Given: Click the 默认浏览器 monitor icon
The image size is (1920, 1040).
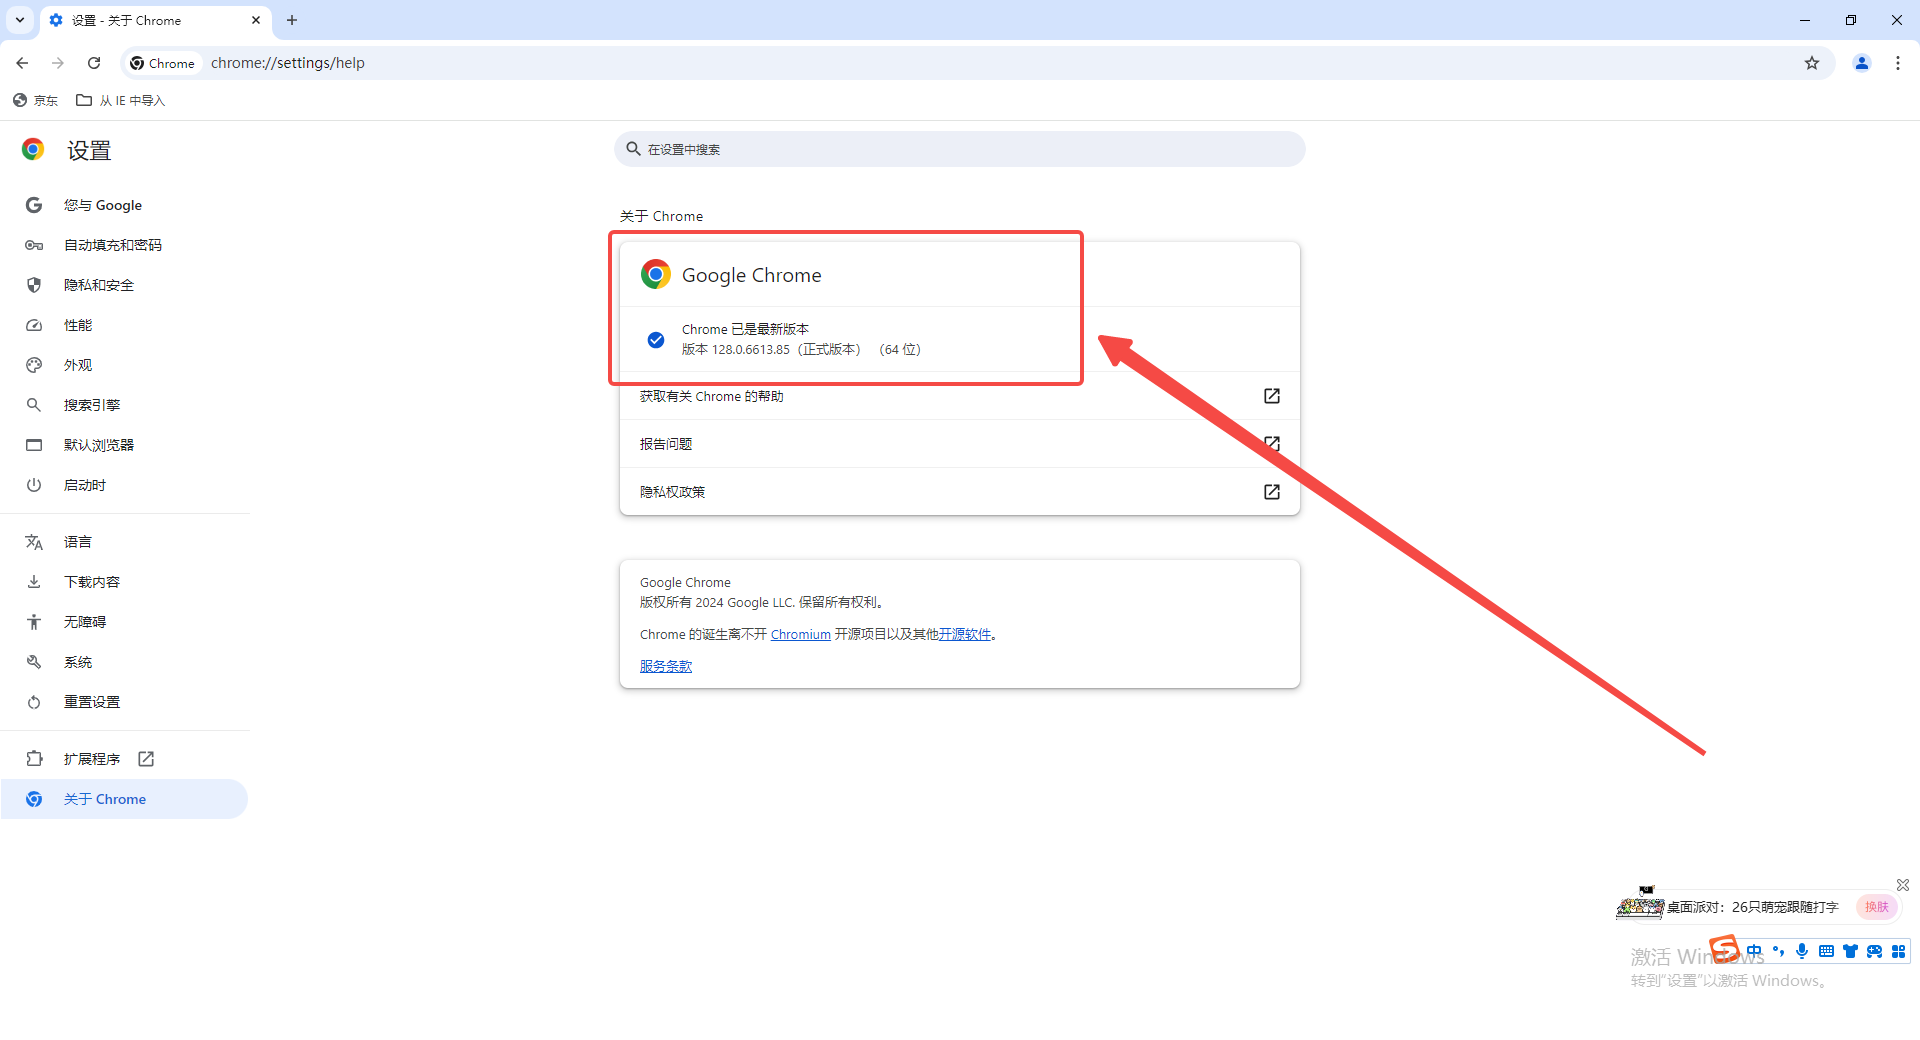Looking at the screenshot, I should pyautogui.click(x=34, y=445).
